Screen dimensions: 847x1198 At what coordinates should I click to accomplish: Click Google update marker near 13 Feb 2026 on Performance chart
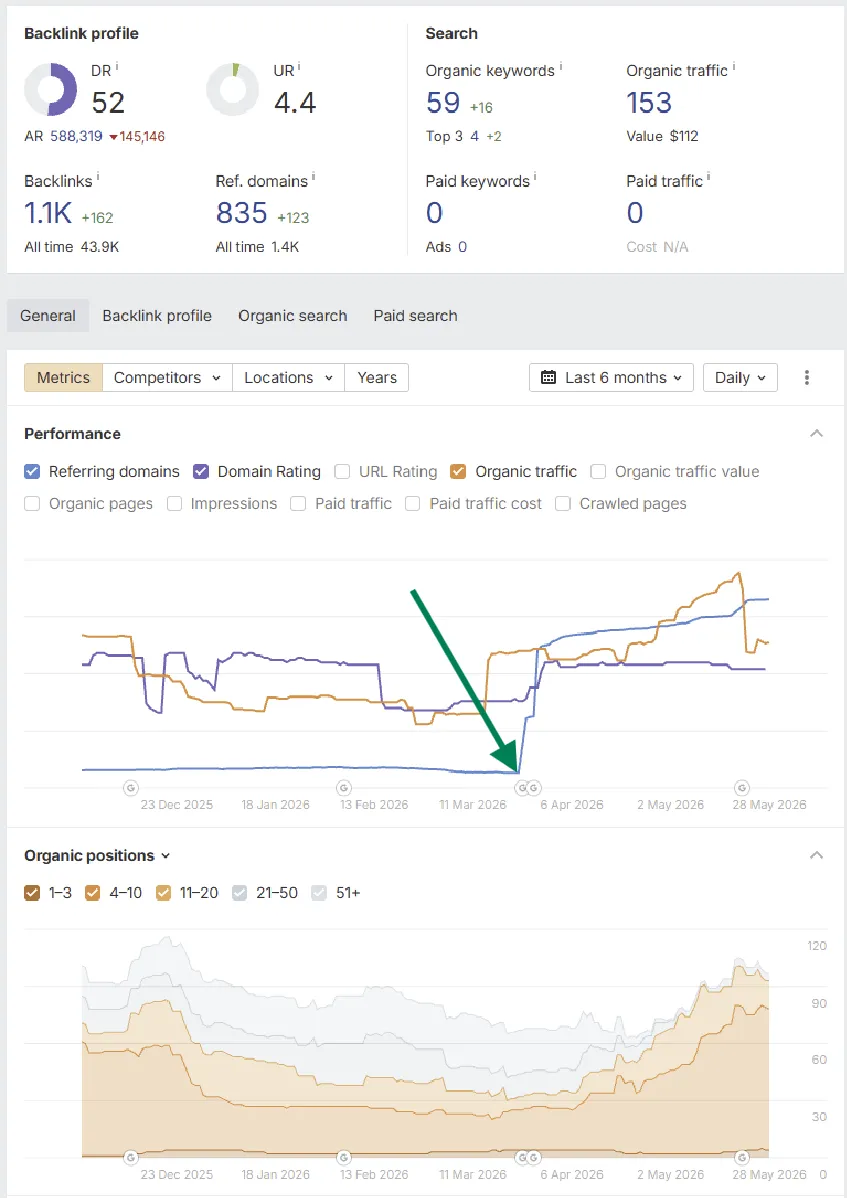click(x=344, y=788)
